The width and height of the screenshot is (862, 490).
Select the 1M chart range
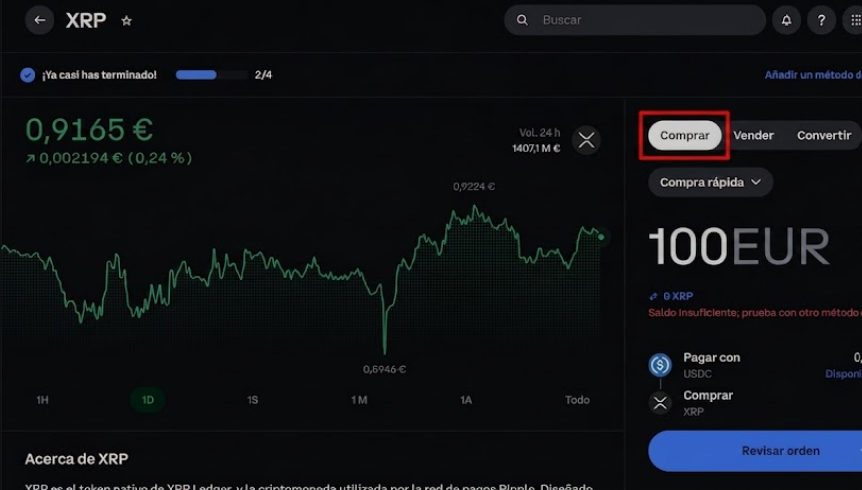point(359,400)
